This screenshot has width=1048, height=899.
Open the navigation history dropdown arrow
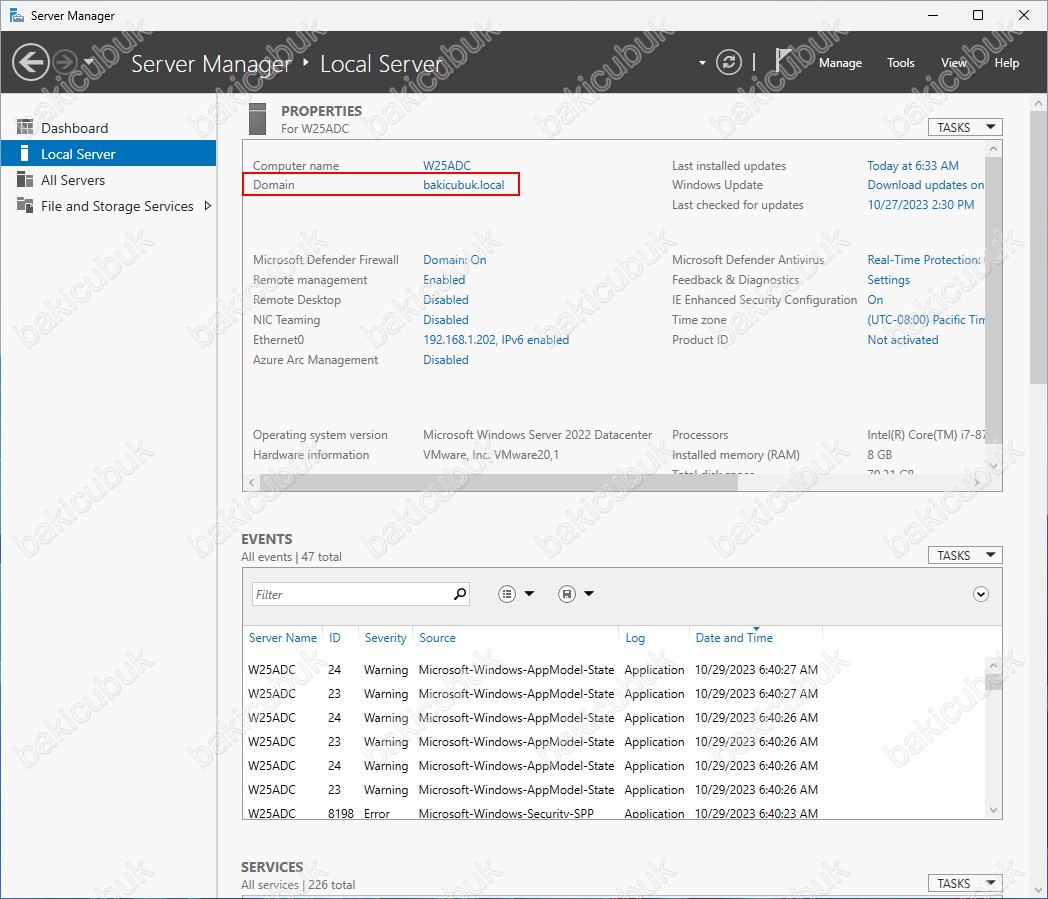(x=89, y=61)
